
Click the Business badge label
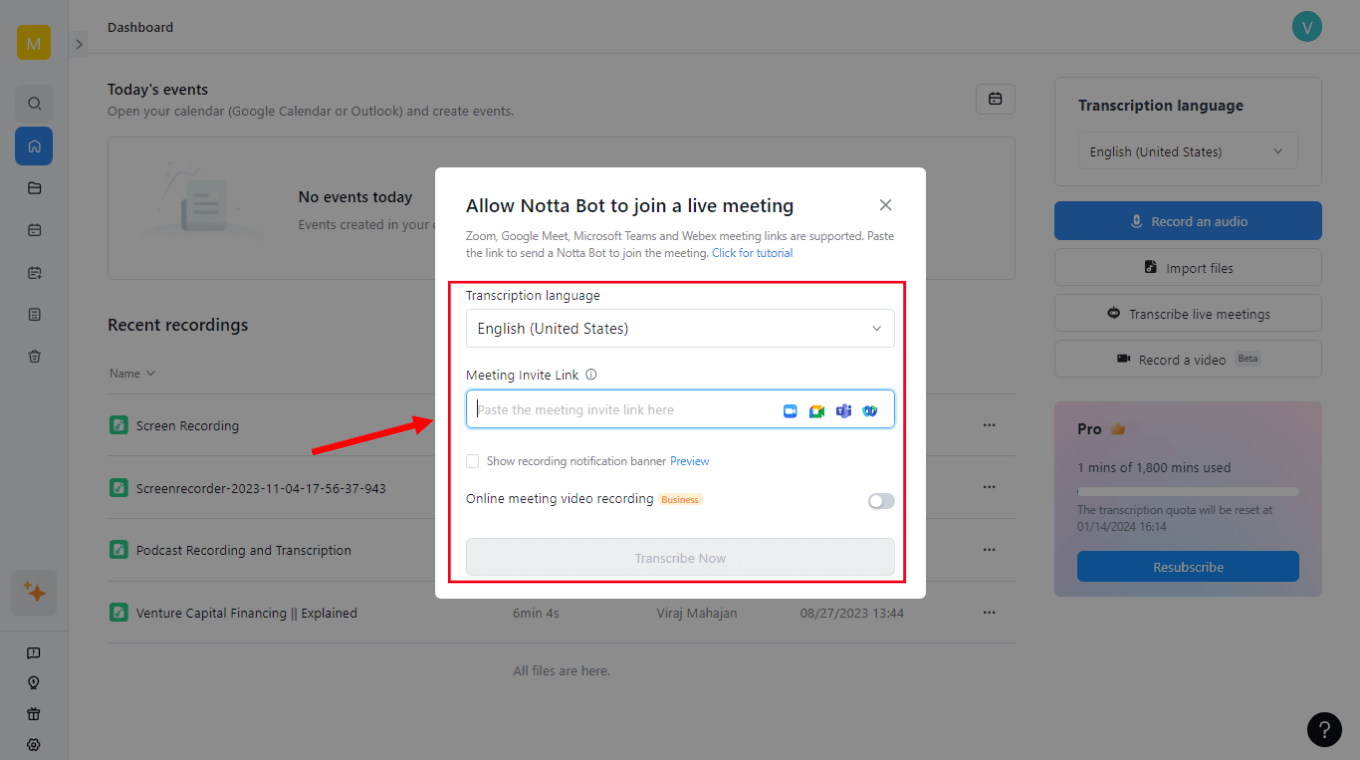(x=680, y=499)
